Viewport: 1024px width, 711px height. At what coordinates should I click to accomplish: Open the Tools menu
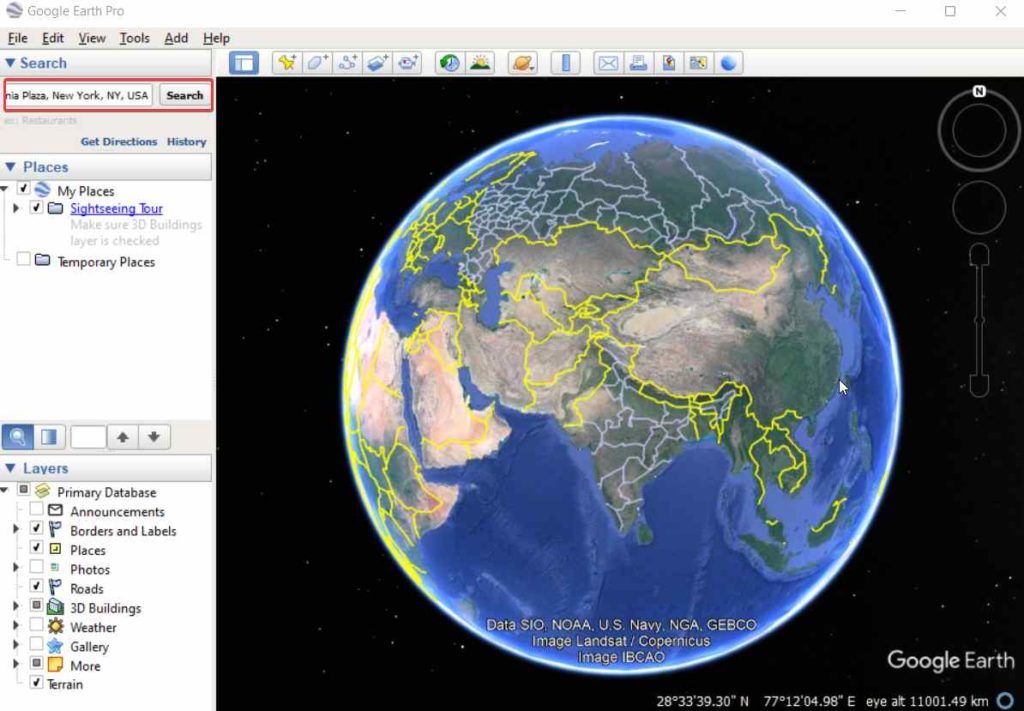[135, 39]
